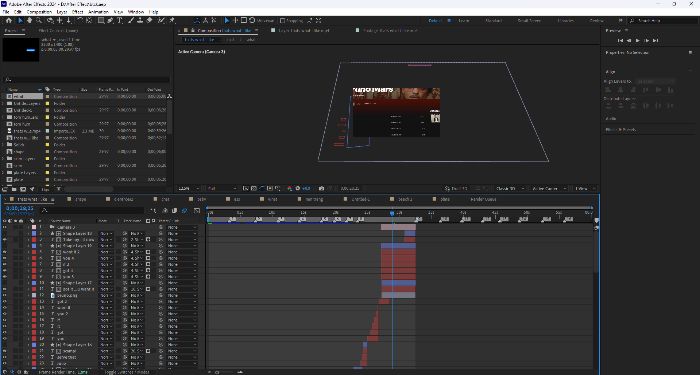Select the Puppet Pin tool

[x=172, y=21]
